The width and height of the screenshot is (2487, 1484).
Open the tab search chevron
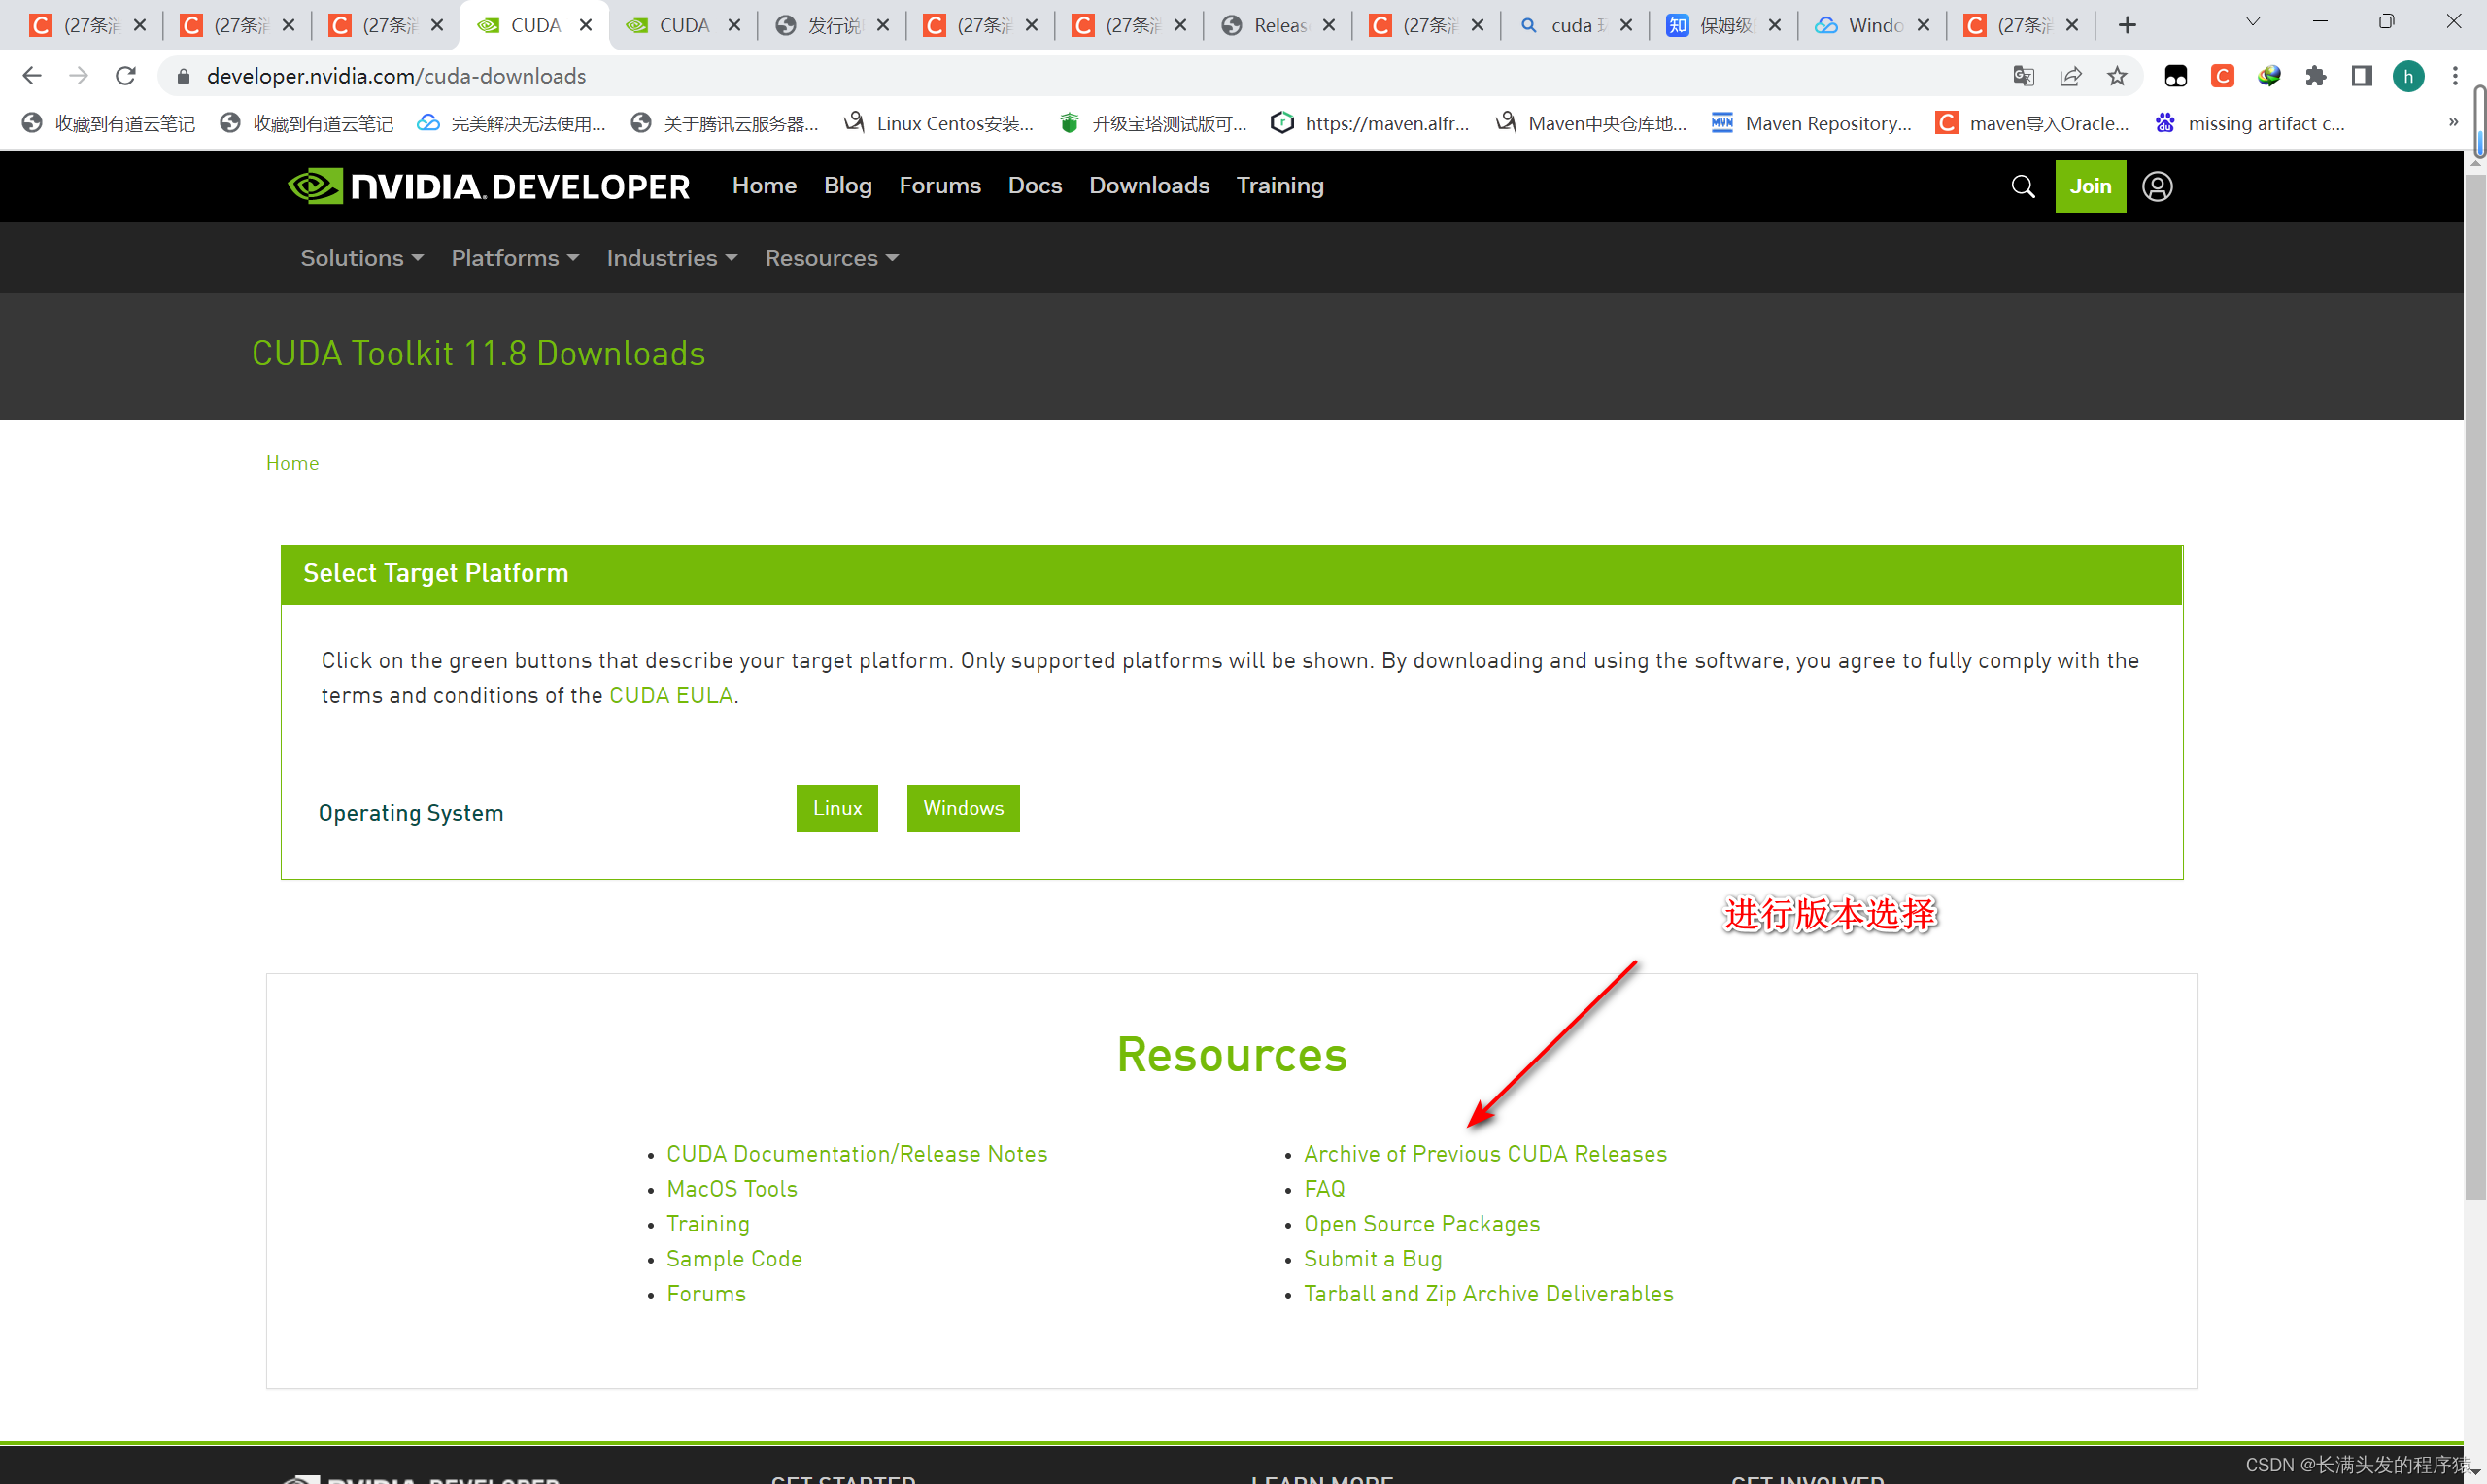(x=2253, y=22)
